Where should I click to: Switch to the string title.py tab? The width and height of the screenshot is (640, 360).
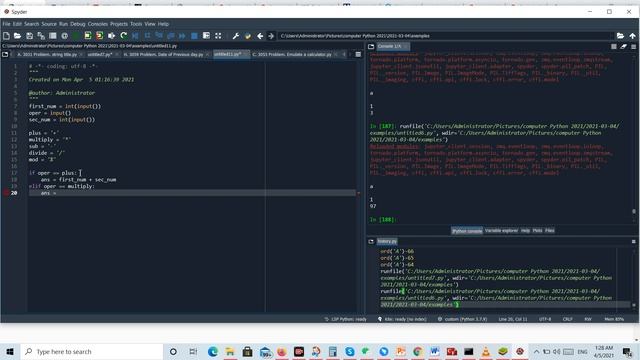click(47, 54)
